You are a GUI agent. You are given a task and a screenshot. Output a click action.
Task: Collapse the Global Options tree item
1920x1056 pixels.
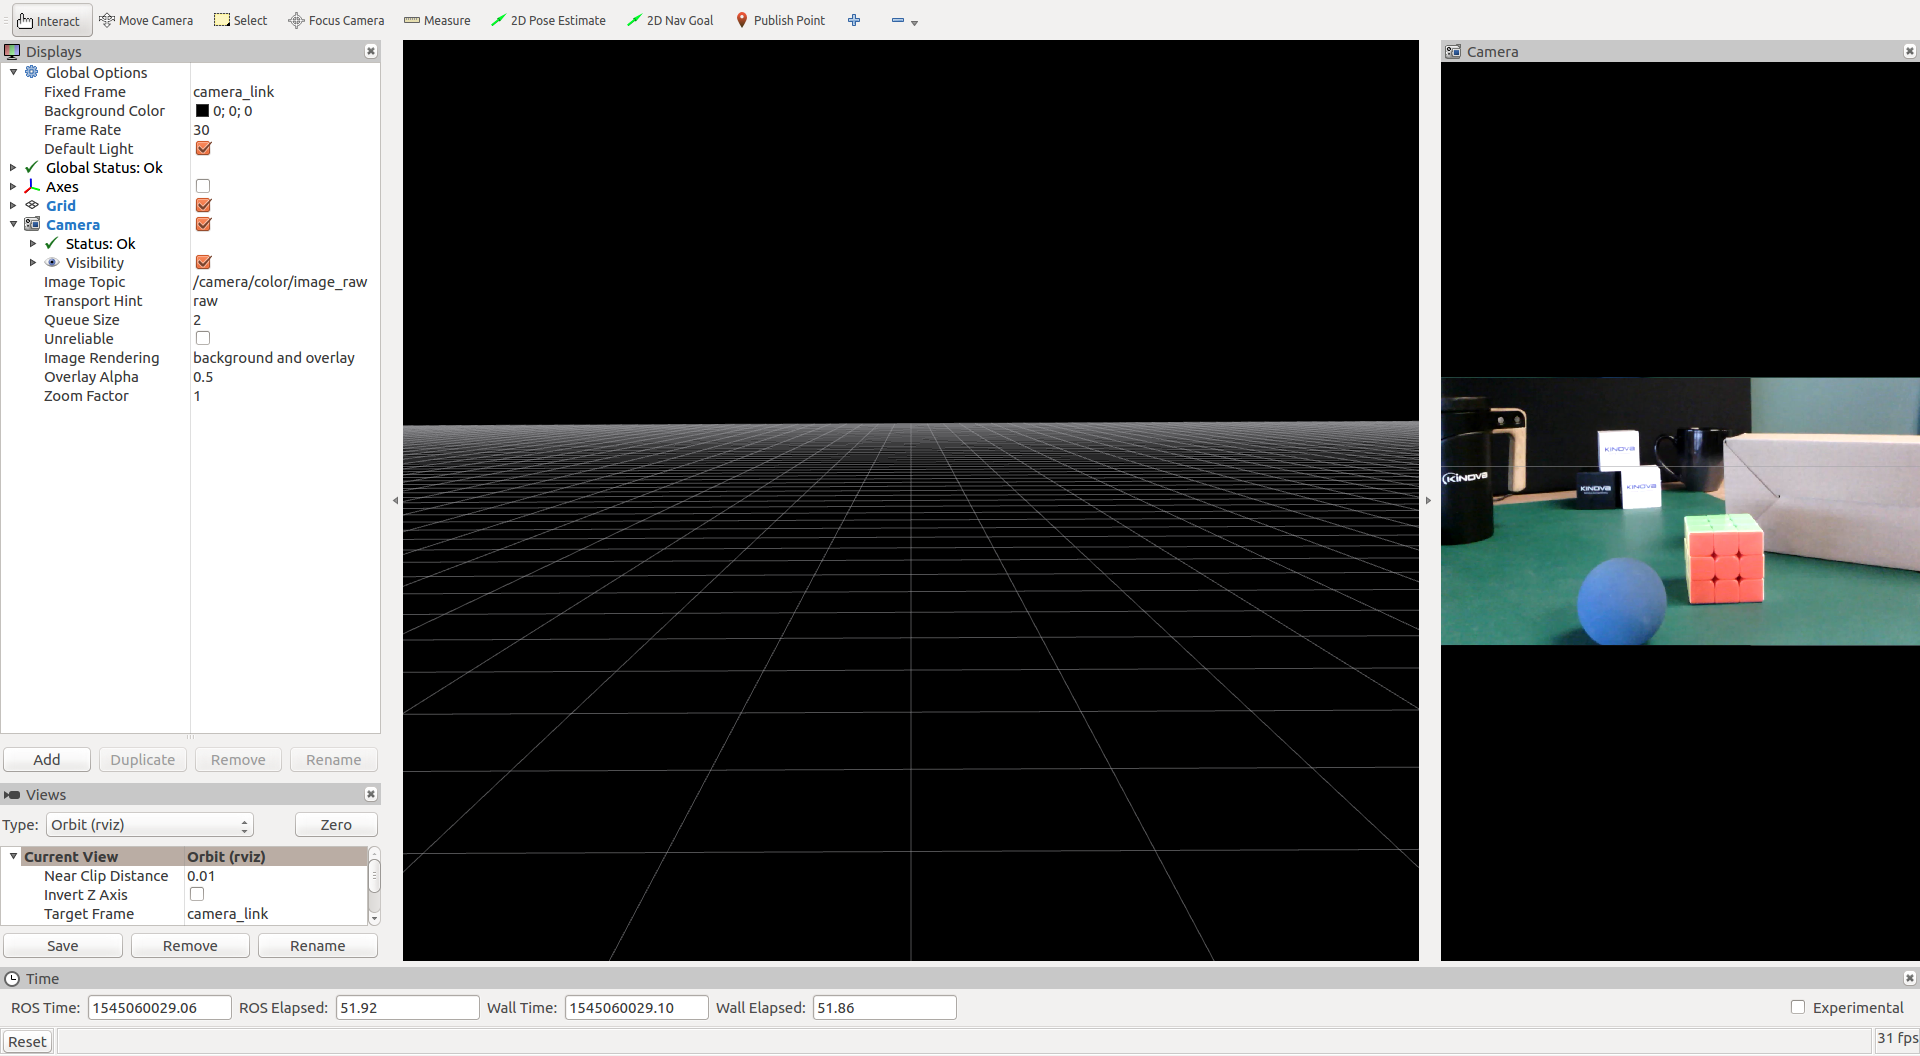tap(13, 72)
